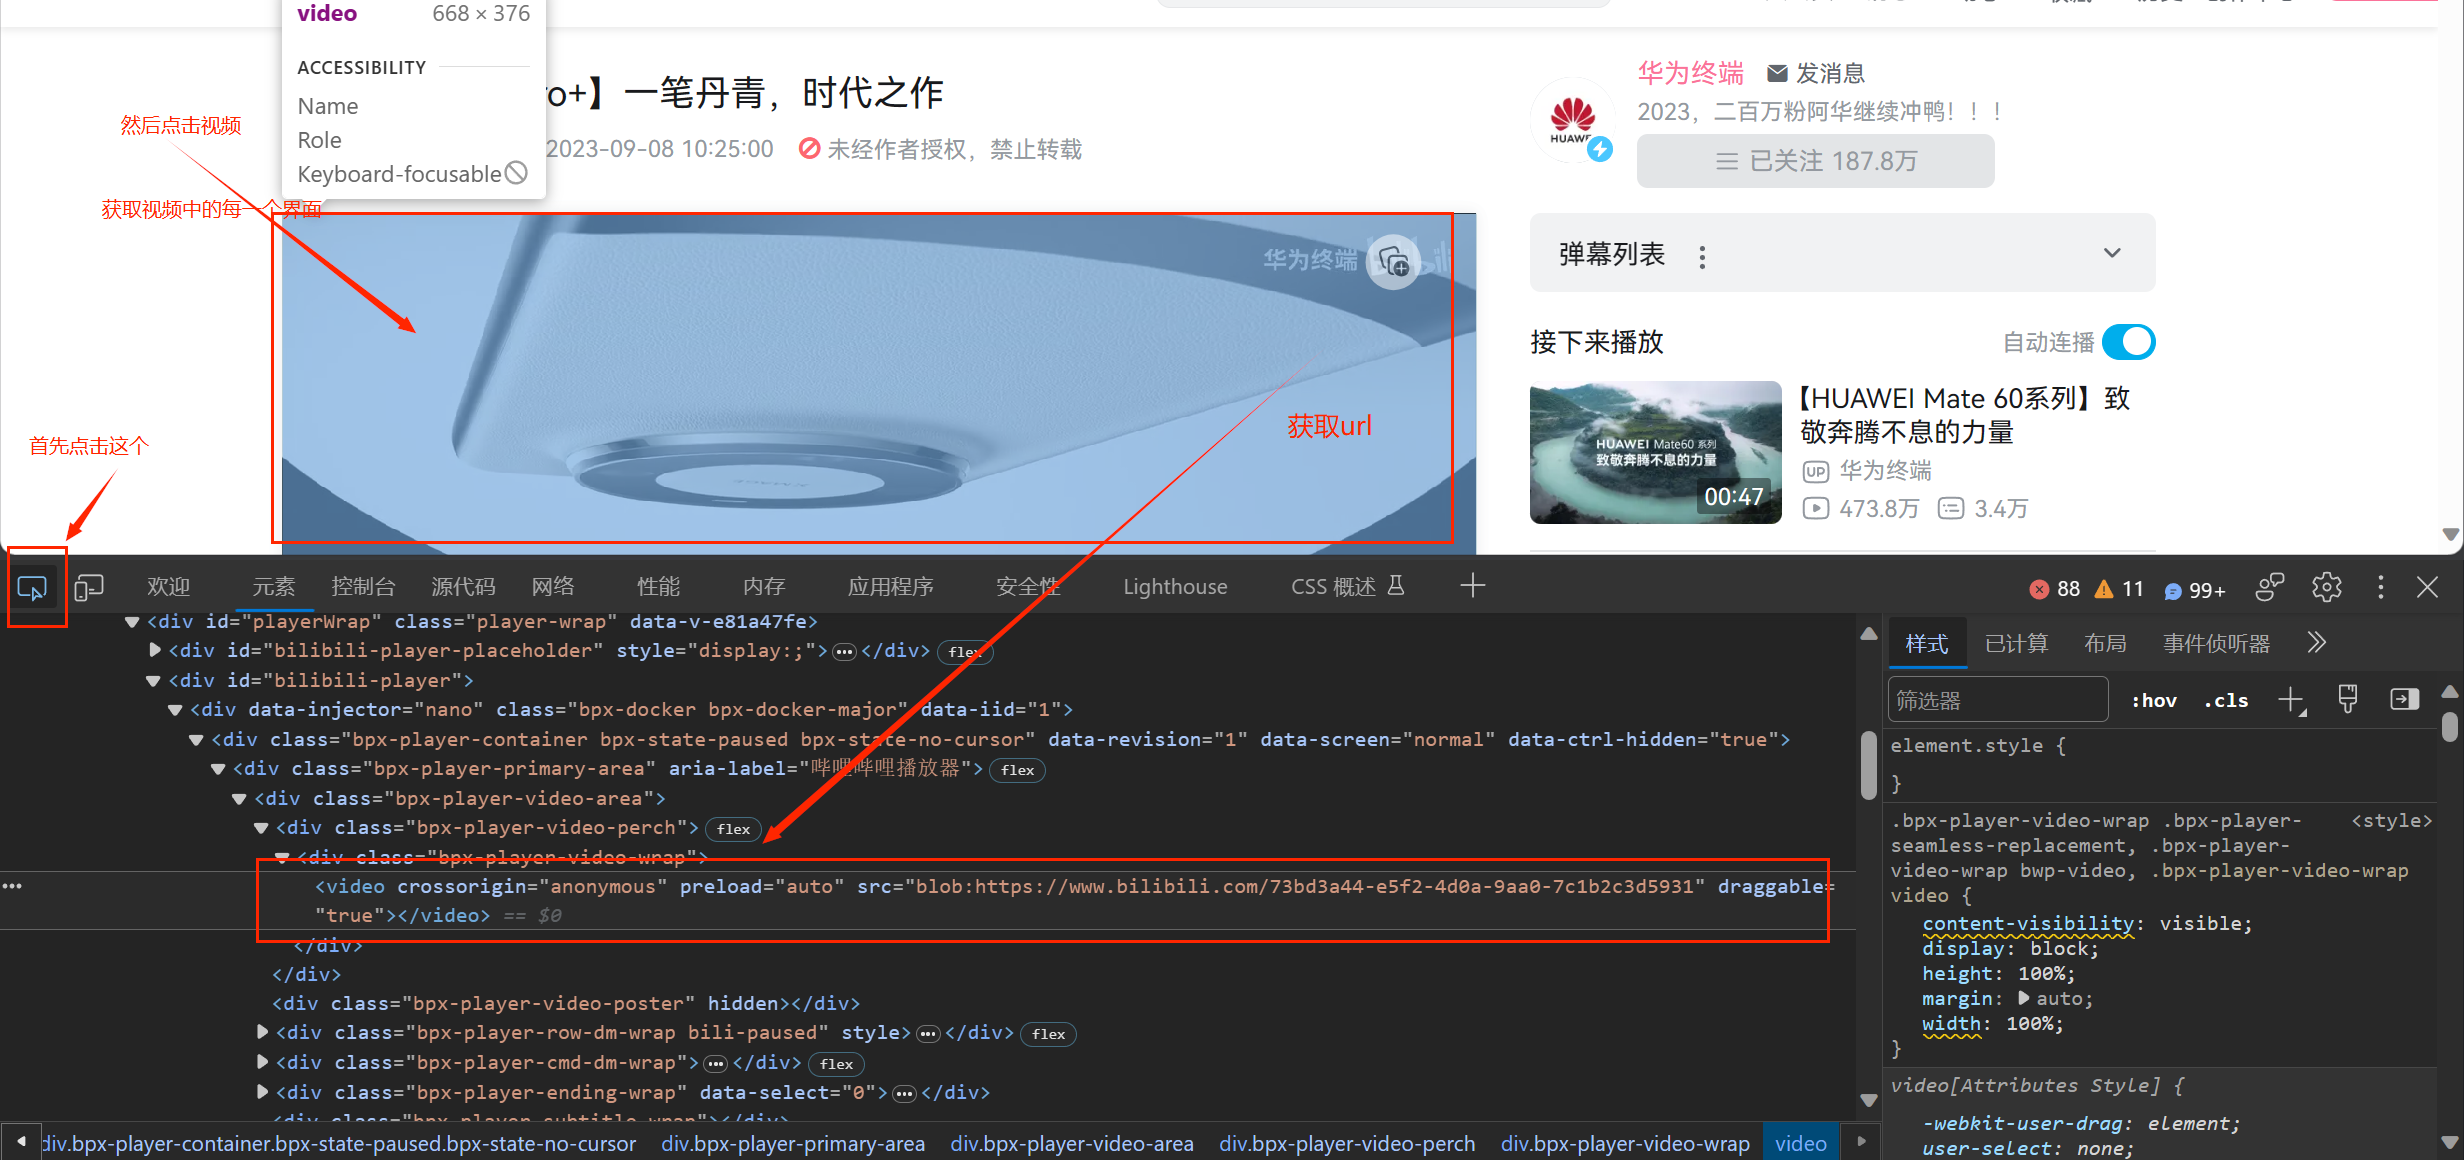The height and width of the screenshot is (1160, 2464).
Task: Collapse bpx-player-primary-area node
Action: coord(218,769)
